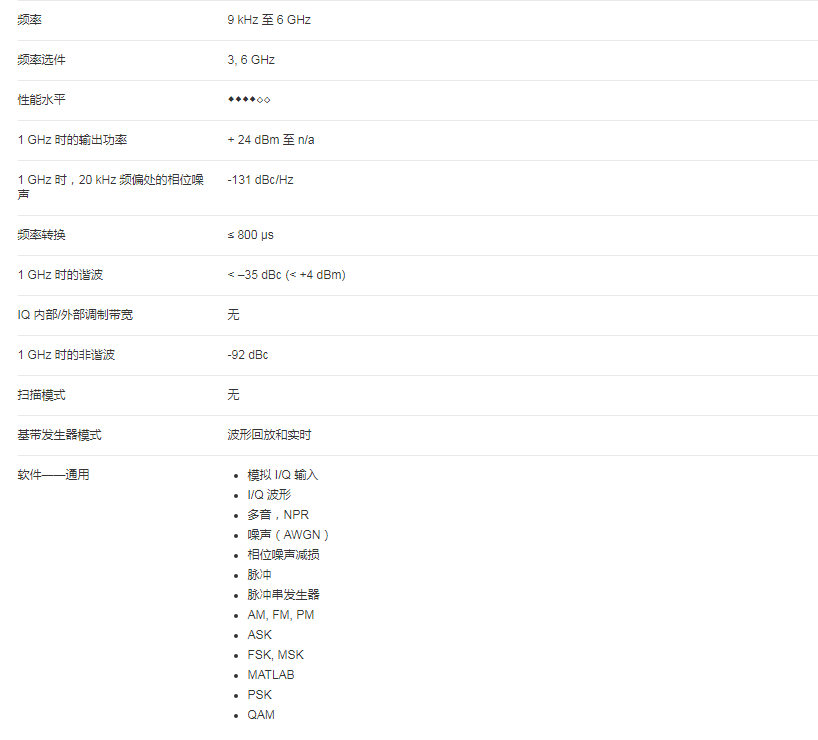Click the + 24 dBm 至 n/a output power value
The image size is (818, 740).
click(271, 140)
